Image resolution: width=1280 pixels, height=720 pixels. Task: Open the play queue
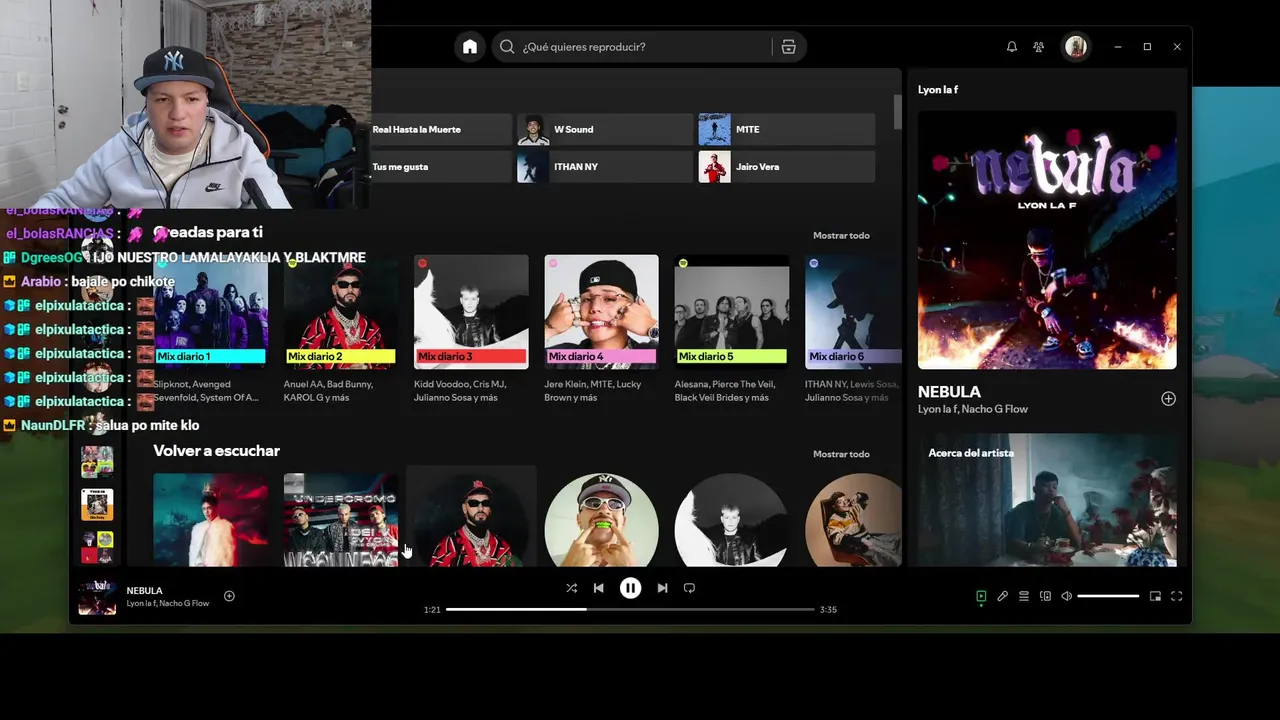tap(1024, 596)
